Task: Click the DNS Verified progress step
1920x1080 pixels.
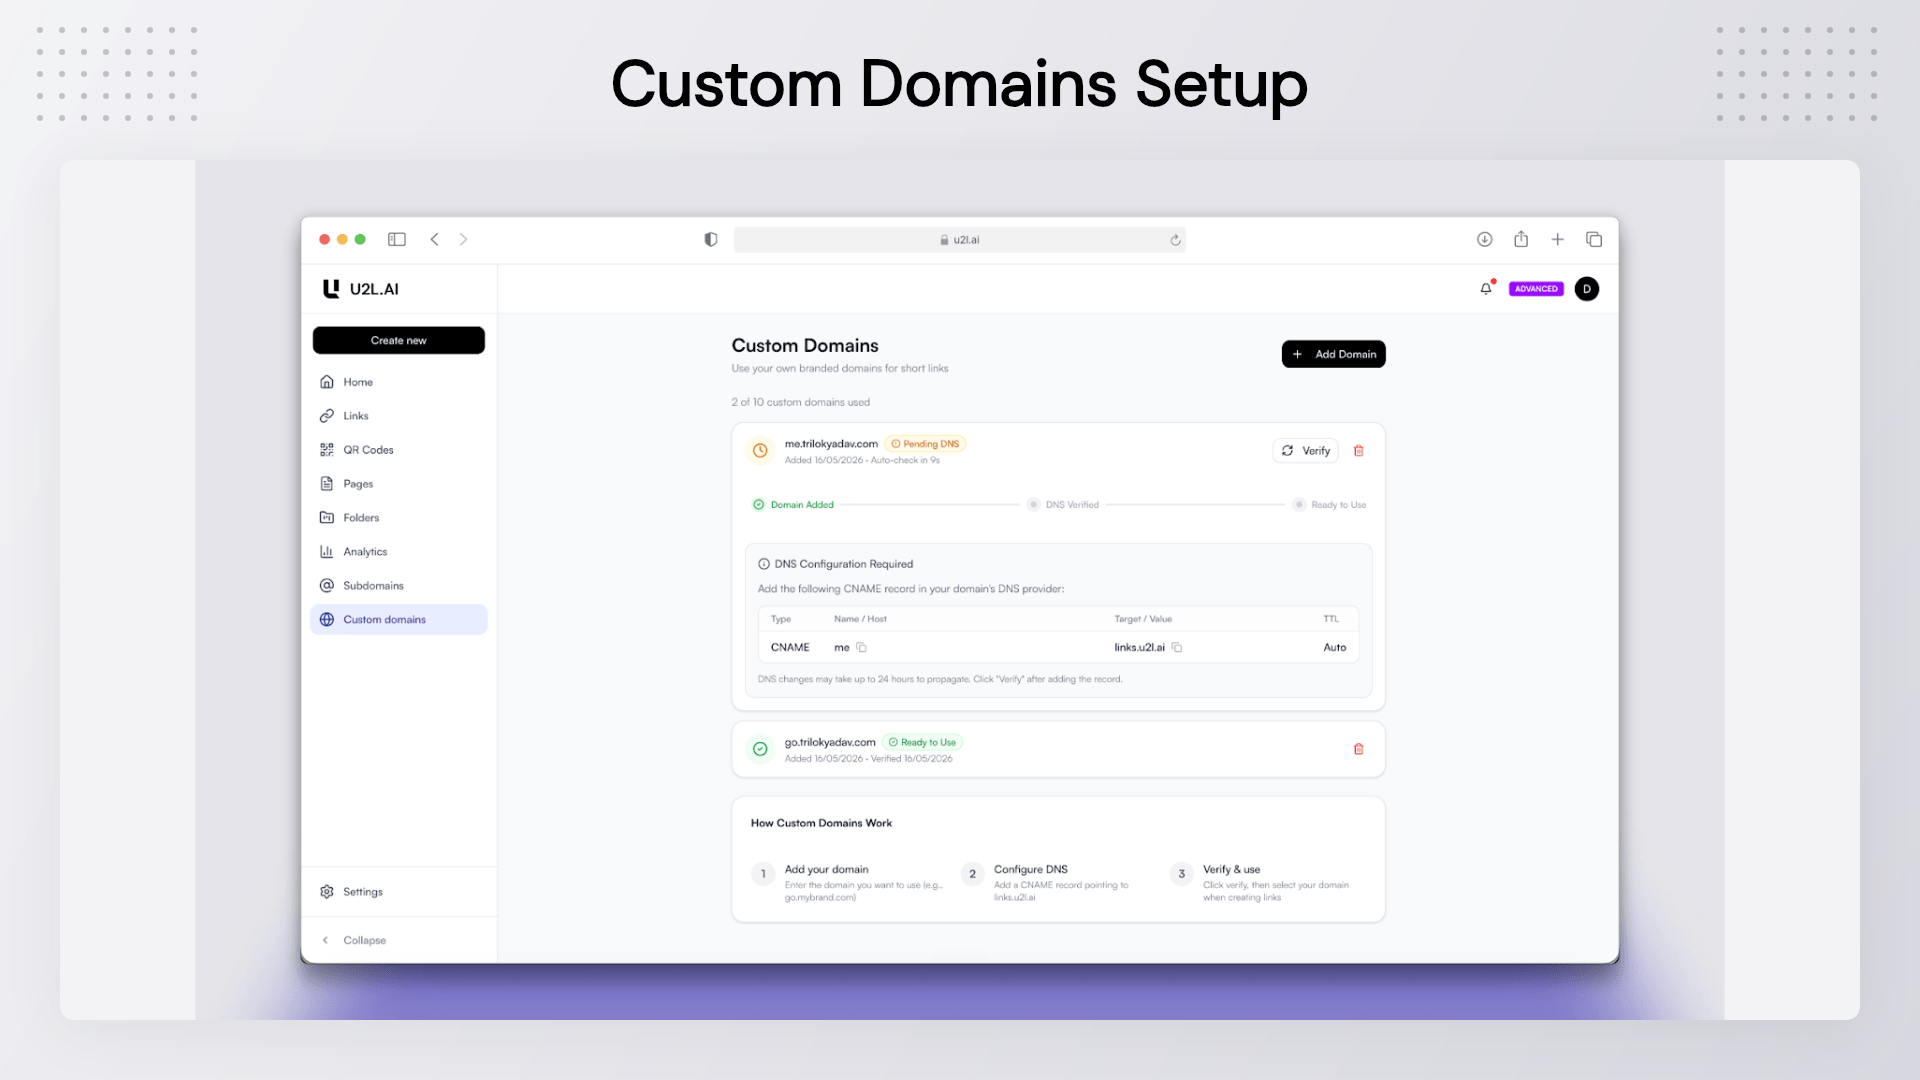Action: tap(1063, 505)
